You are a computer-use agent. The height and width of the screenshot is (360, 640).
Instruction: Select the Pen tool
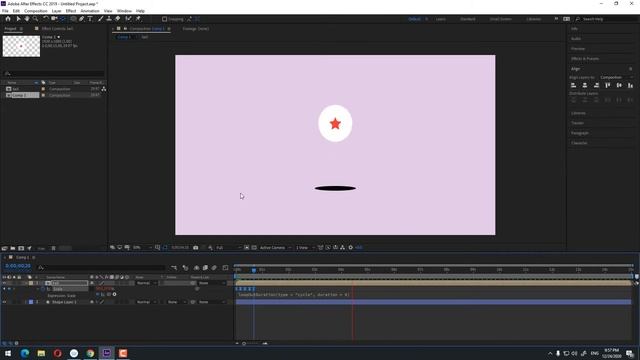pyautogui.click(x=82, y=19)
